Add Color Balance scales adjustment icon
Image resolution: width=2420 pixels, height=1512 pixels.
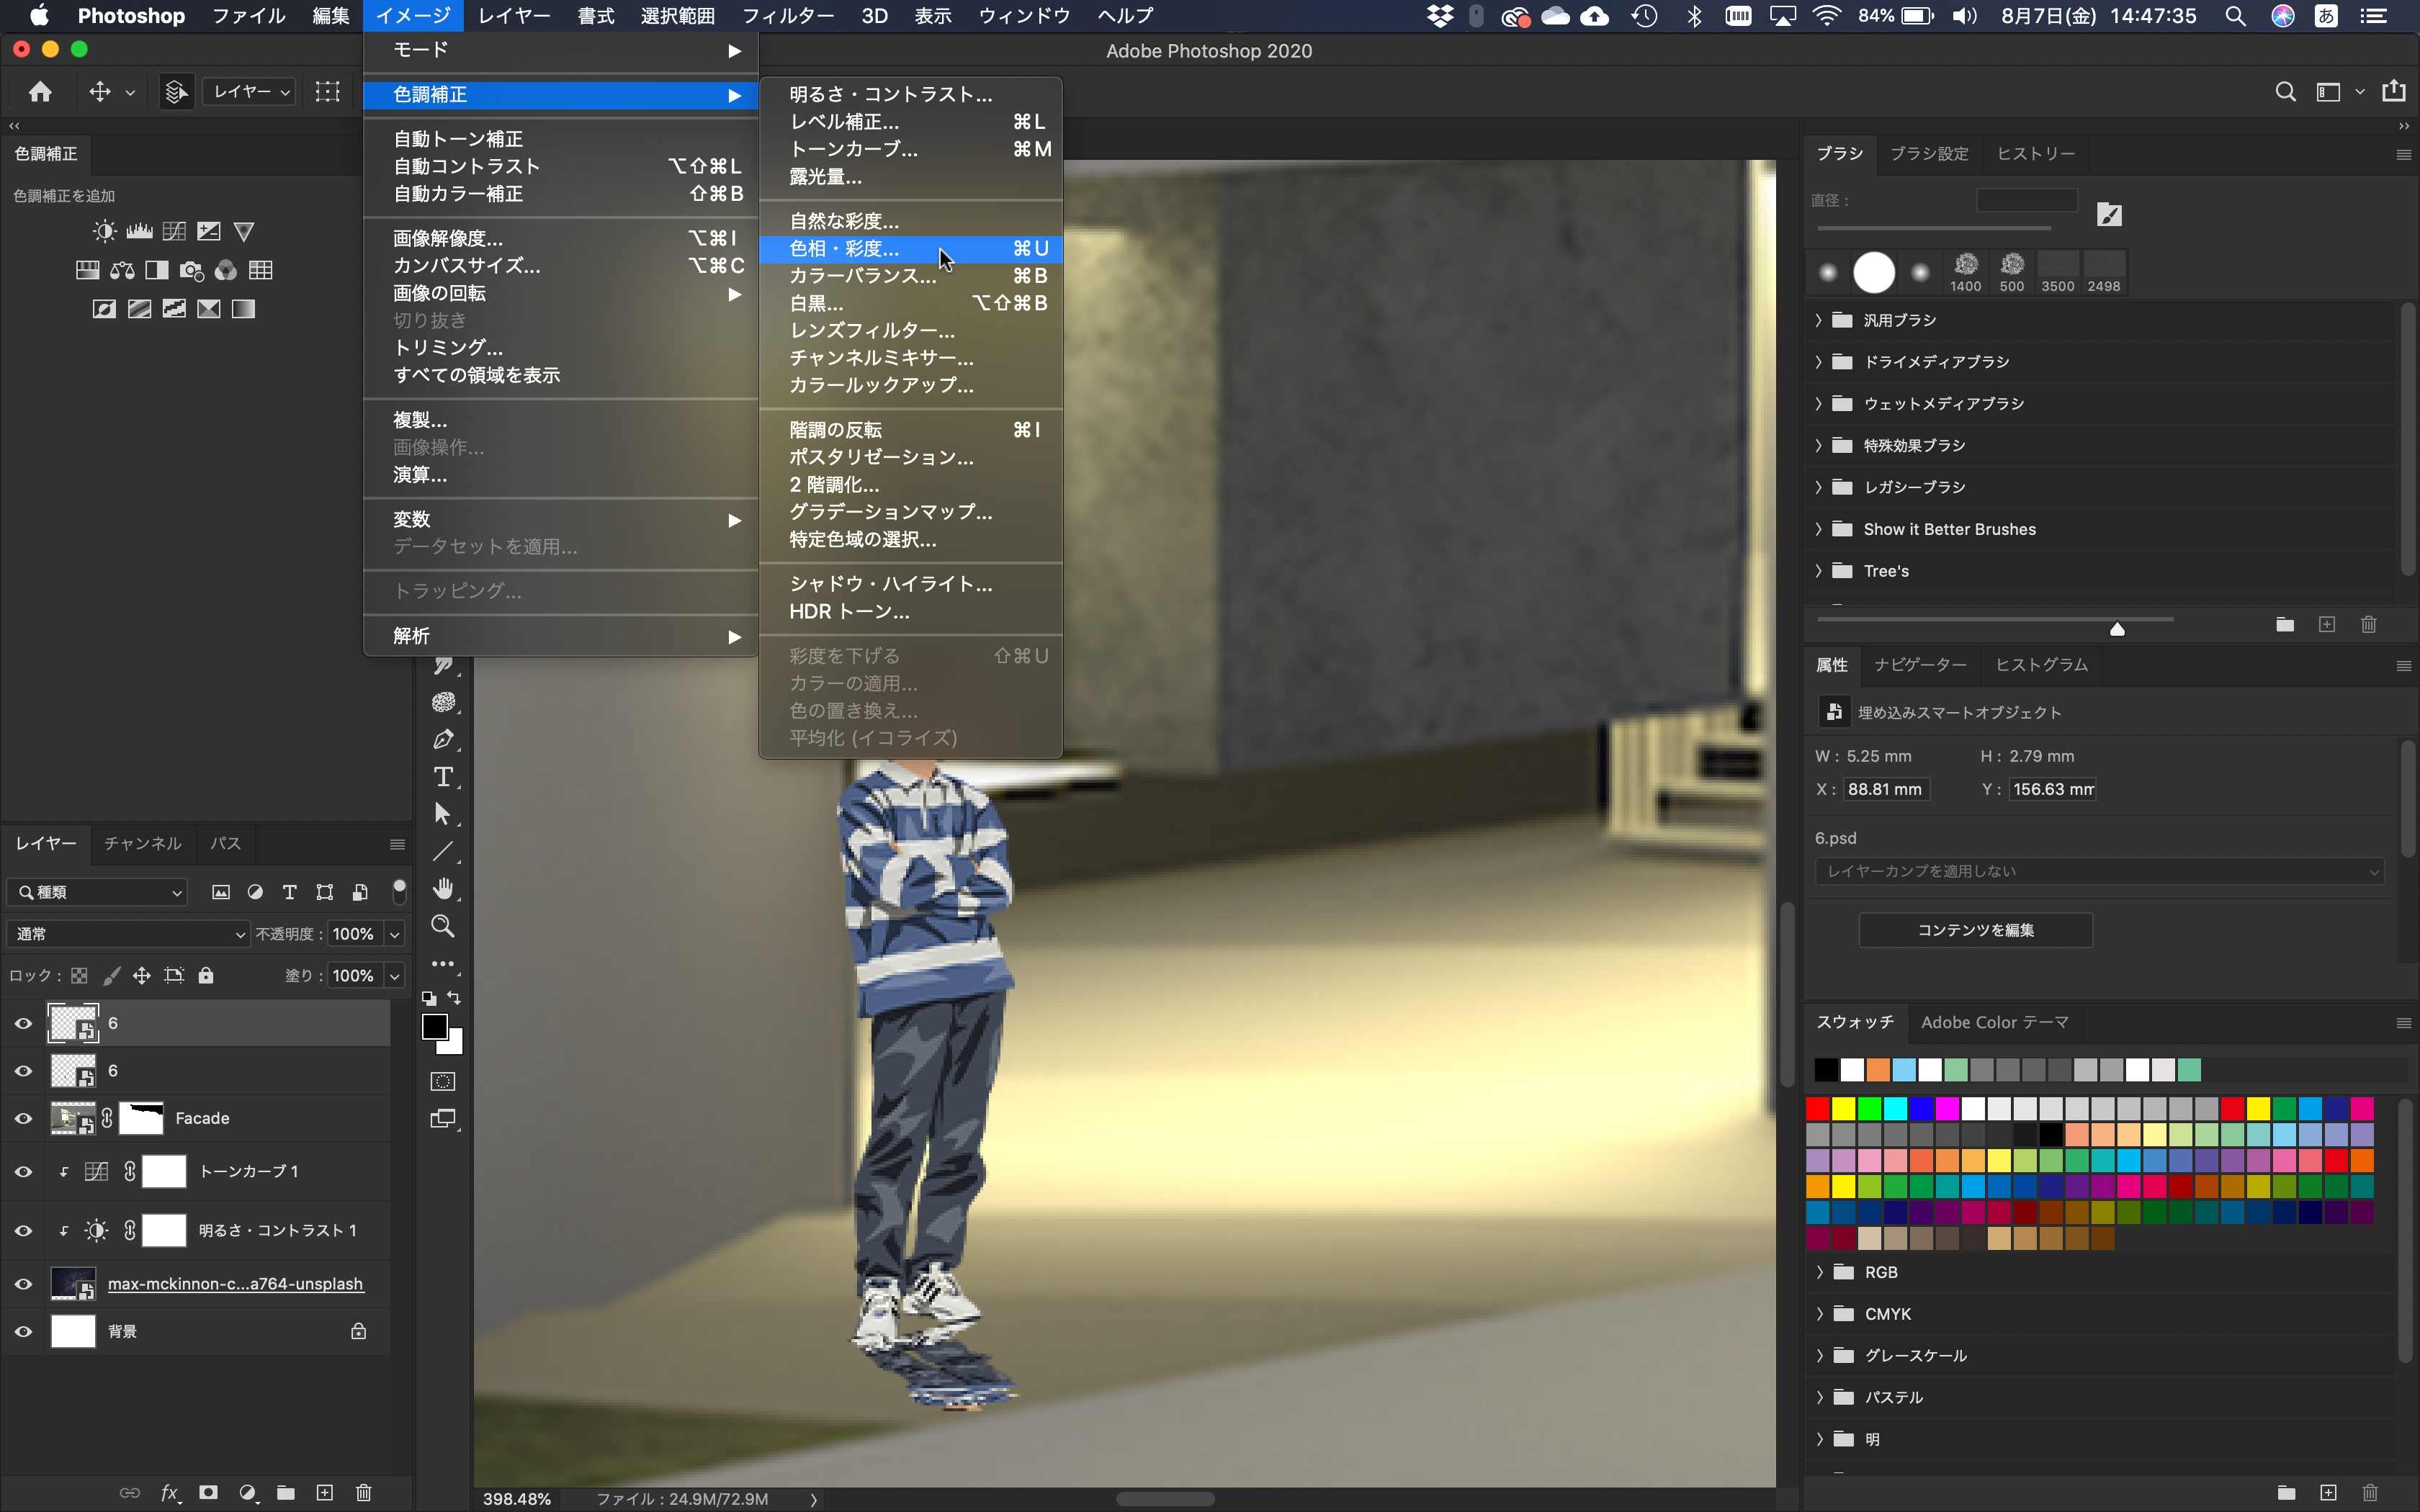[x=122, y=270]
